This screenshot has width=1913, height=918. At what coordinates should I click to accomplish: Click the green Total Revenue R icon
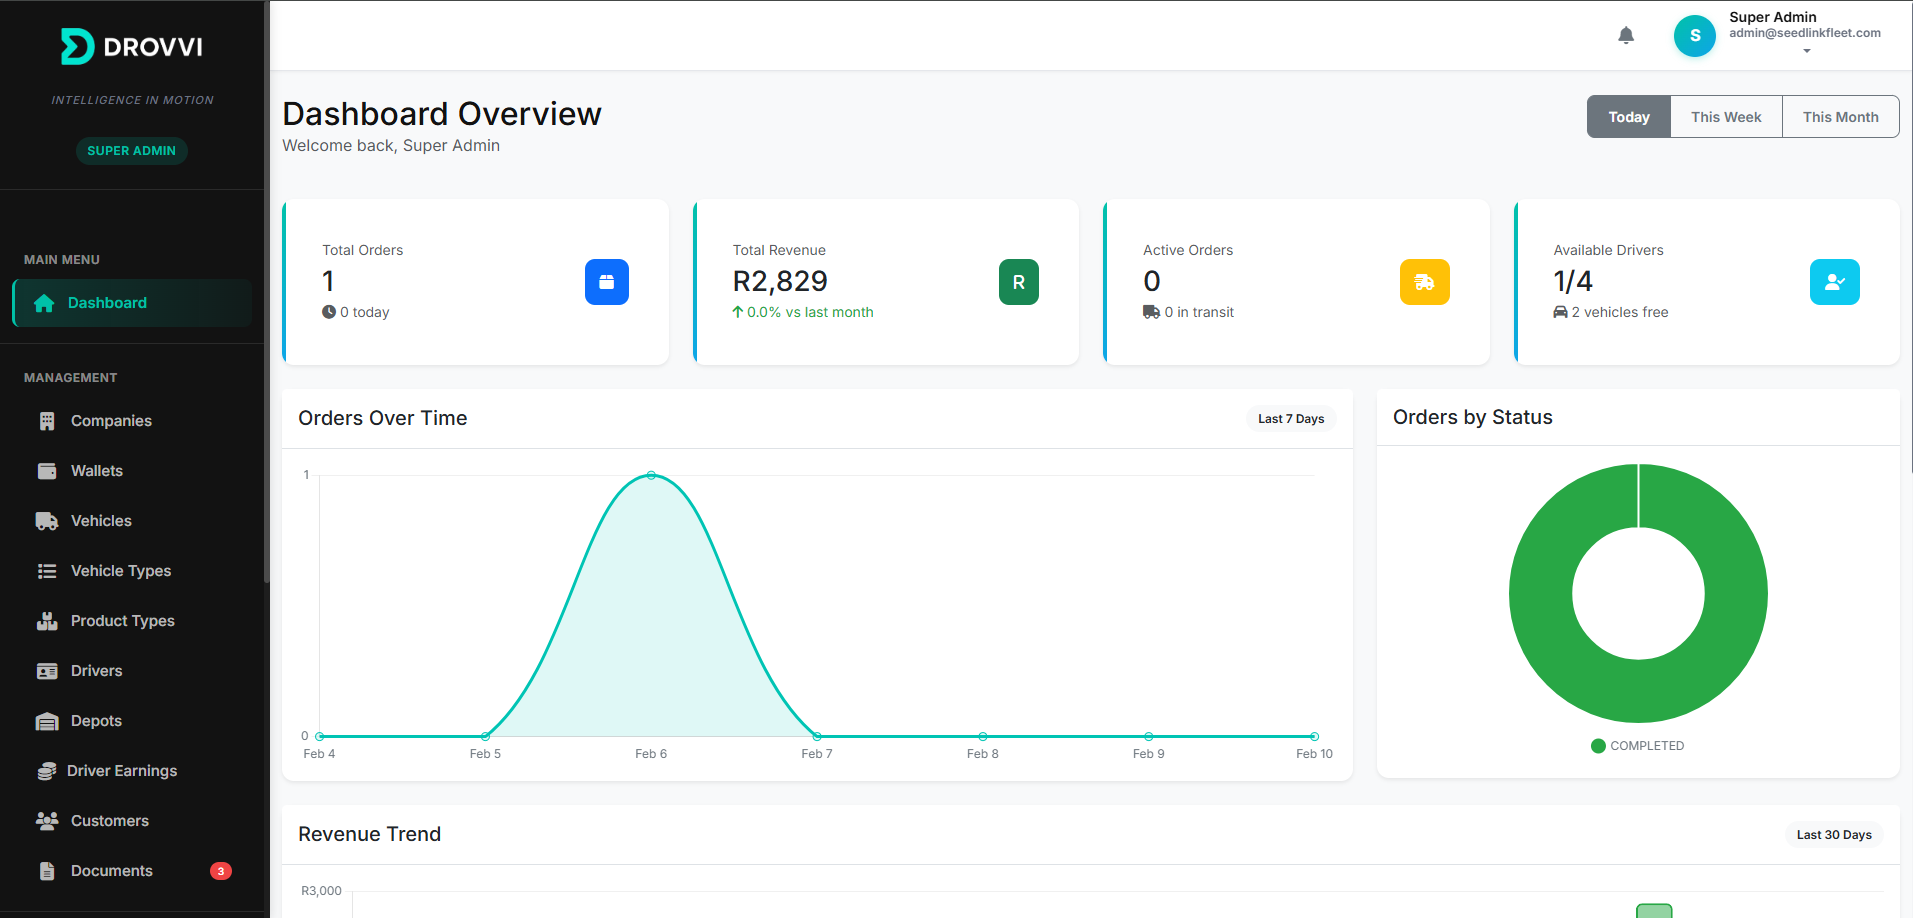1019,282
